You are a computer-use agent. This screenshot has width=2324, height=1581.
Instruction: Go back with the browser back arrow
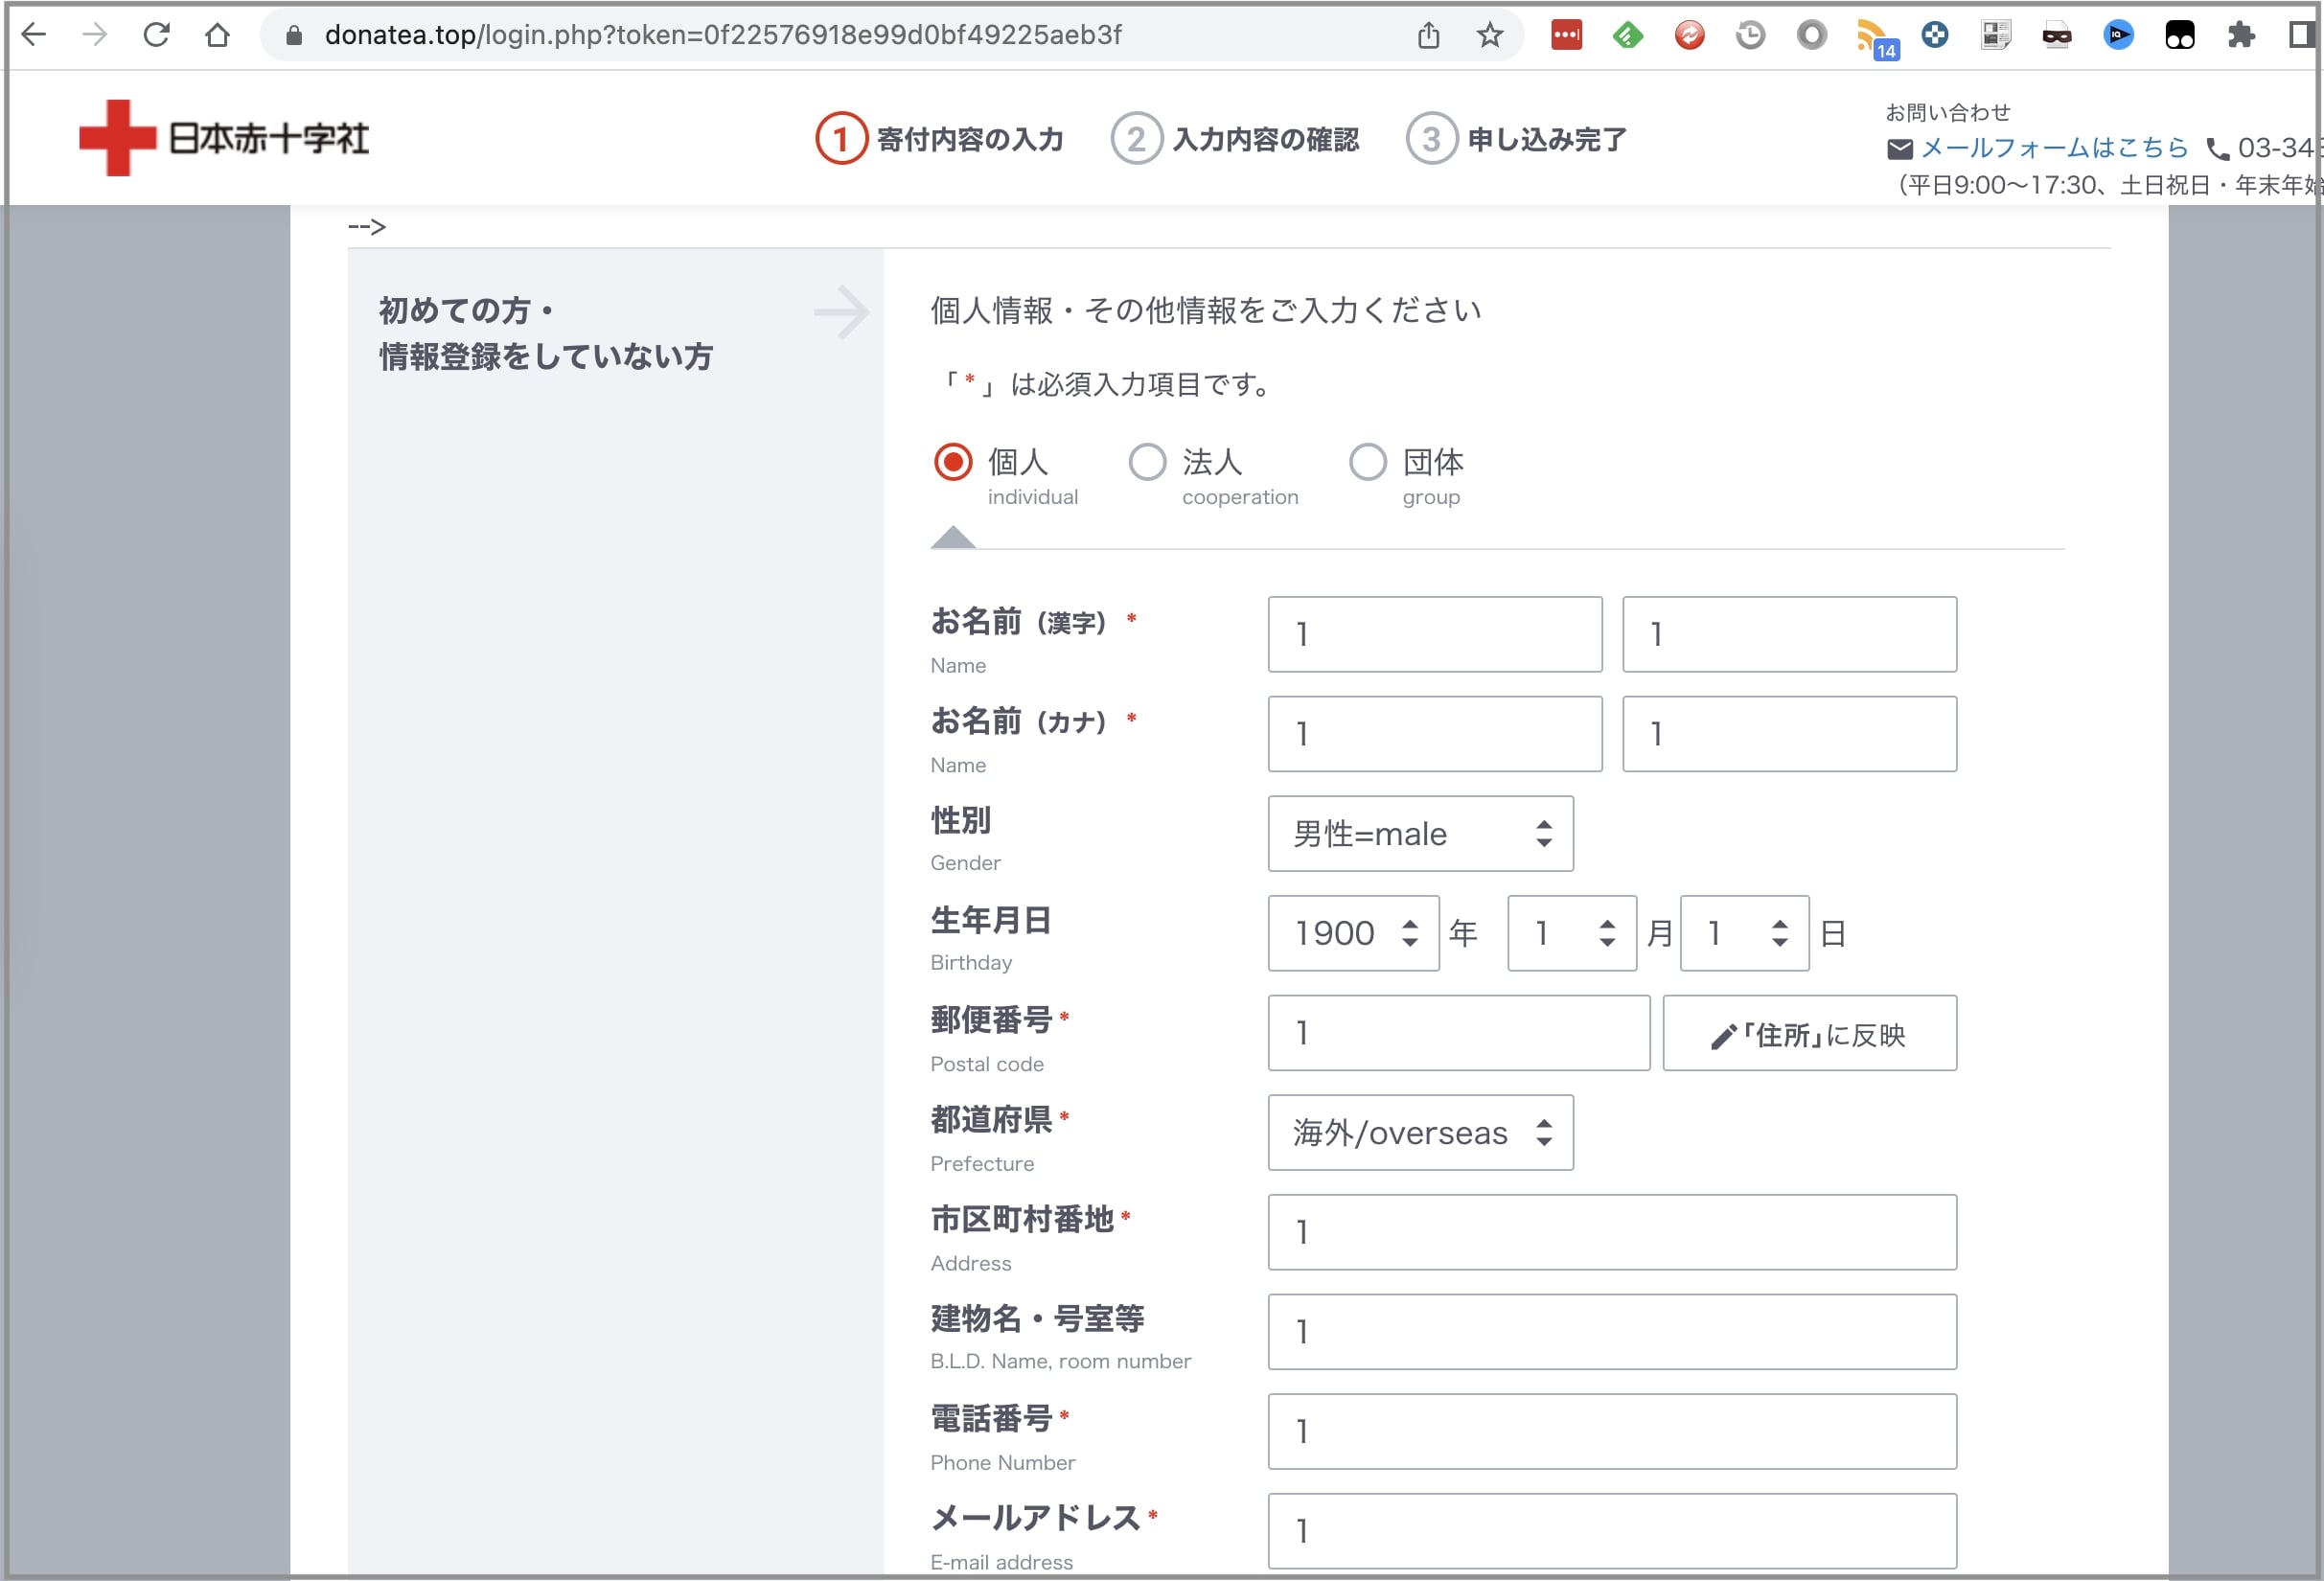[34, 35]
